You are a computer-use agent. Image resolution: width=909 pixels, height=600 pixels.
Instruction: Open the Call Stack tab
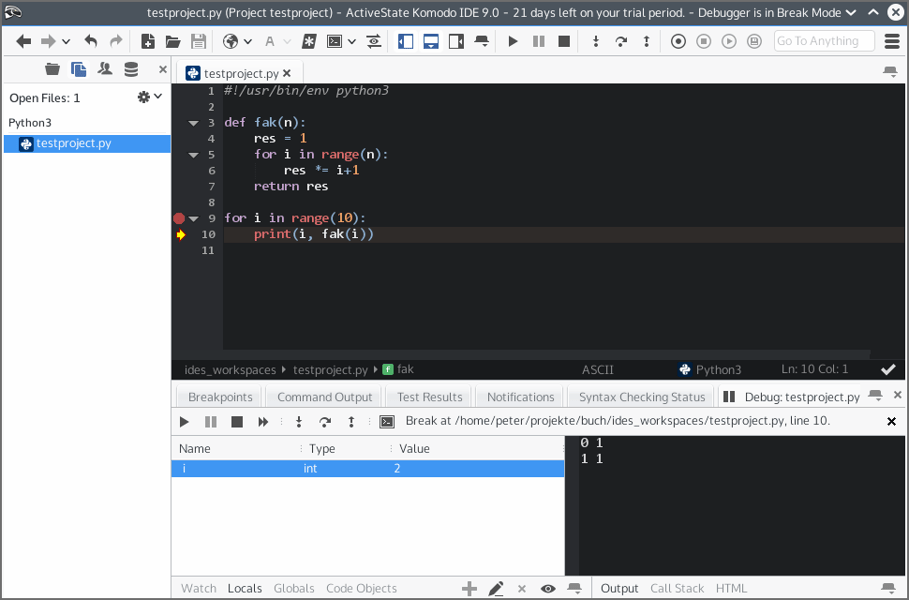point(677,589)
